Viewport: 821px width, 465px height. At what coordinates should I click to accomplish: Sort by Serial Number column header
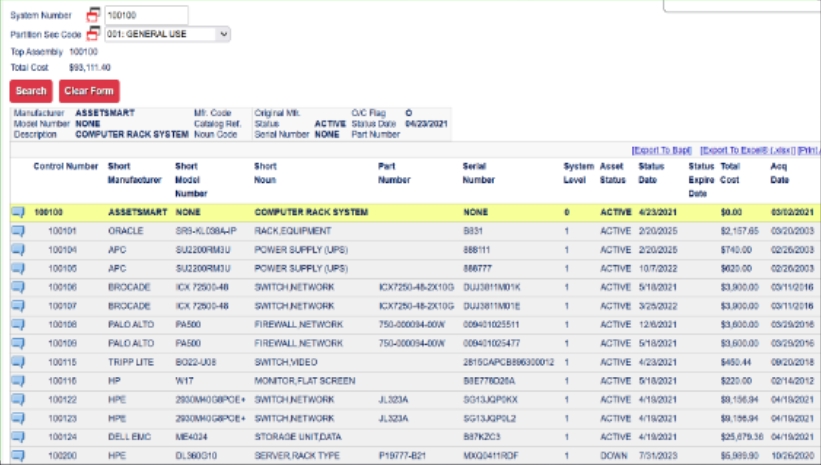[x=479, y=173]
